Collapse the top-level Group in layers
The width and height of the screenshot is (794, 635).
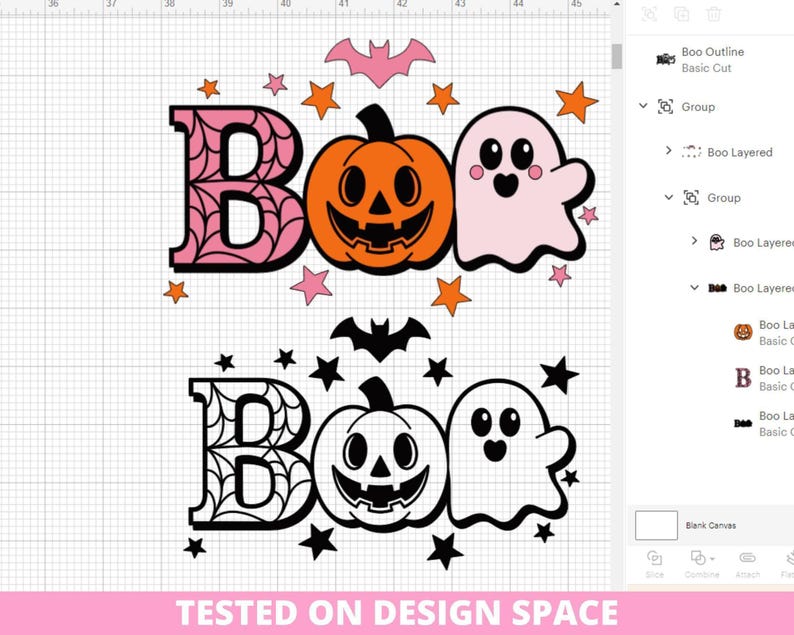pyautogui.click(x=643, y=106)
